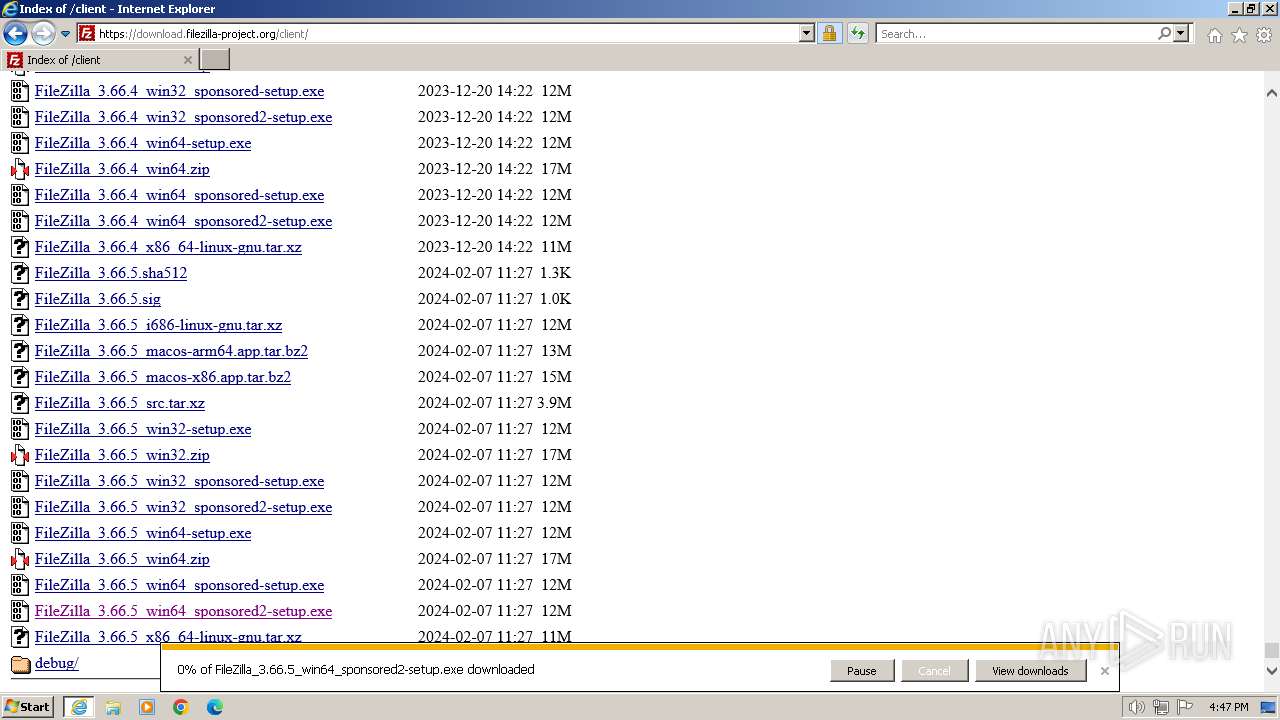Viewport: 1280px width, 720px height.
Task: Open Favorites with the star icon
Action: [1239, 35]
